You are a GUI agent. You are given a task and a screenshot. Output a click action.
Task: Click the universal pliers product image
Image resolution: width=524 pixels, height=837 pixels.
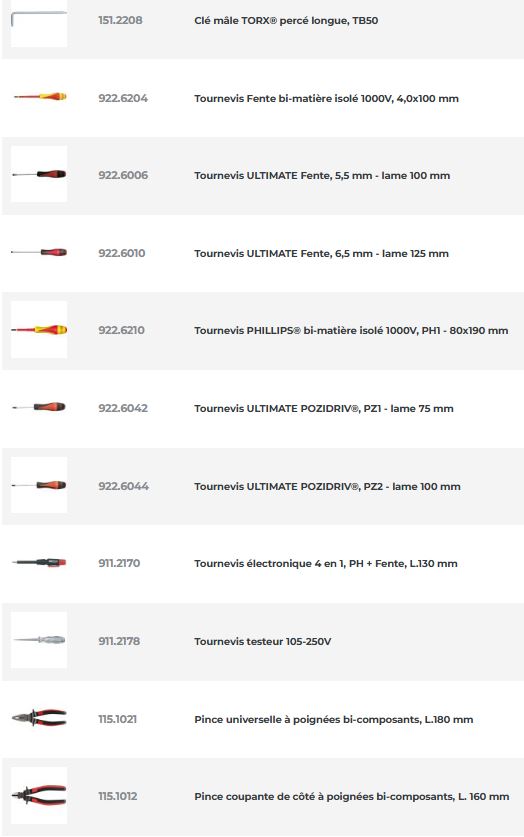39,718
